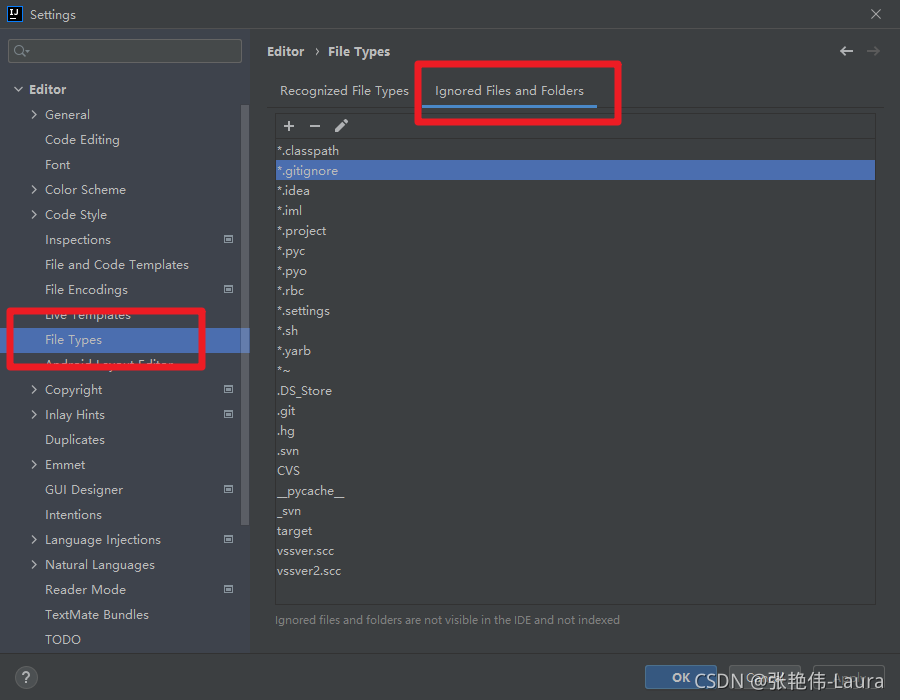Switch to Recognized File Types tab
This screenshot has width=900, height=700.
pos(344,91)
